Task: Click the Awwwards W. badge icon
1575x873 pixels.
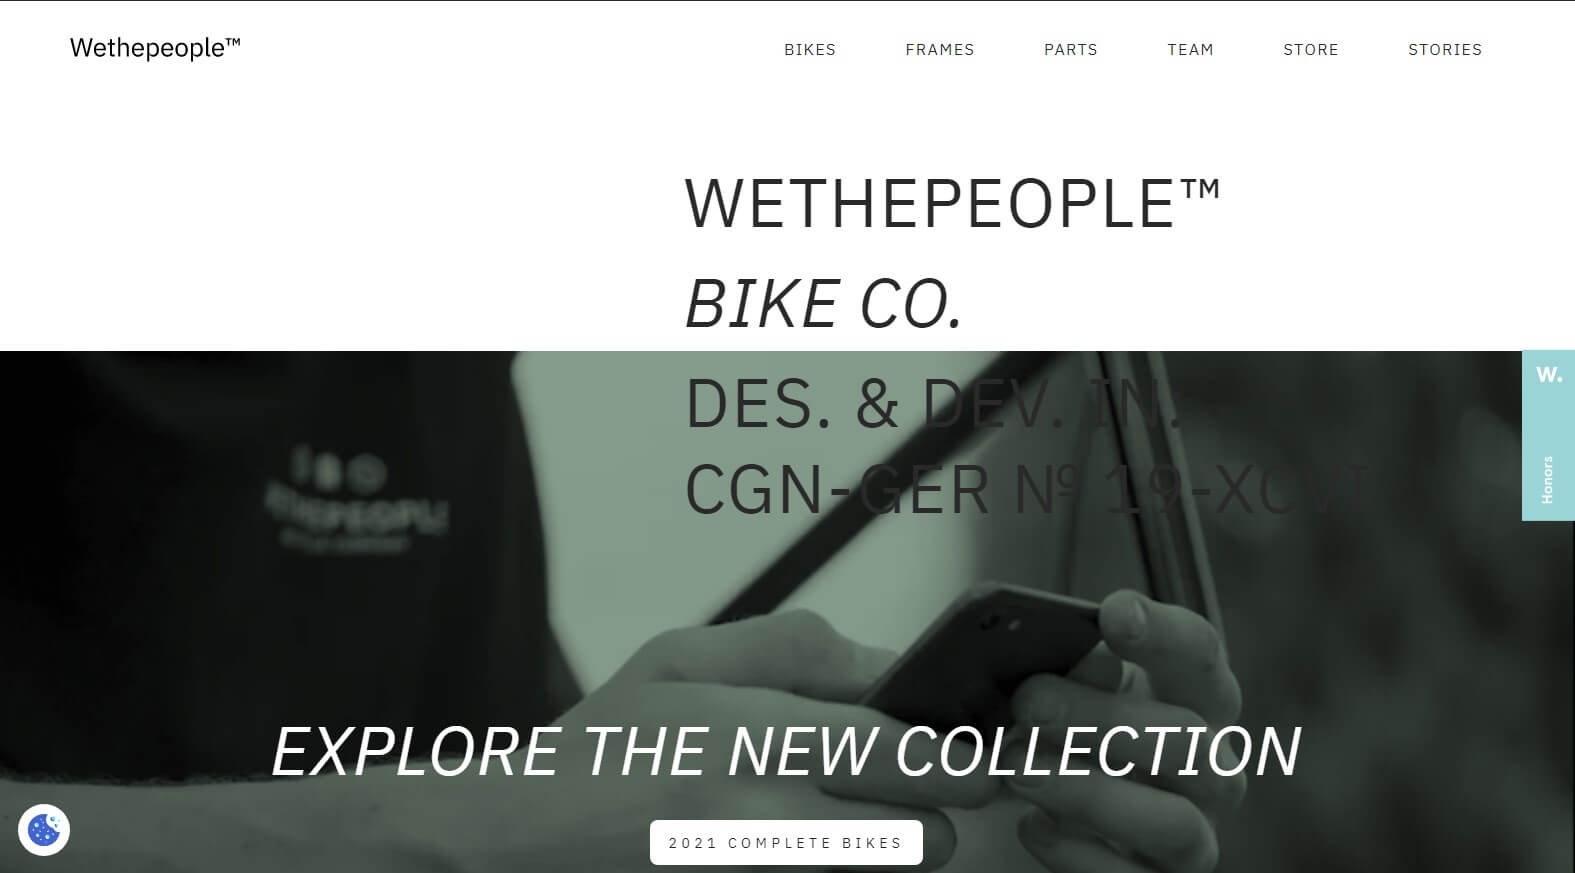Action: (1549, 375)
